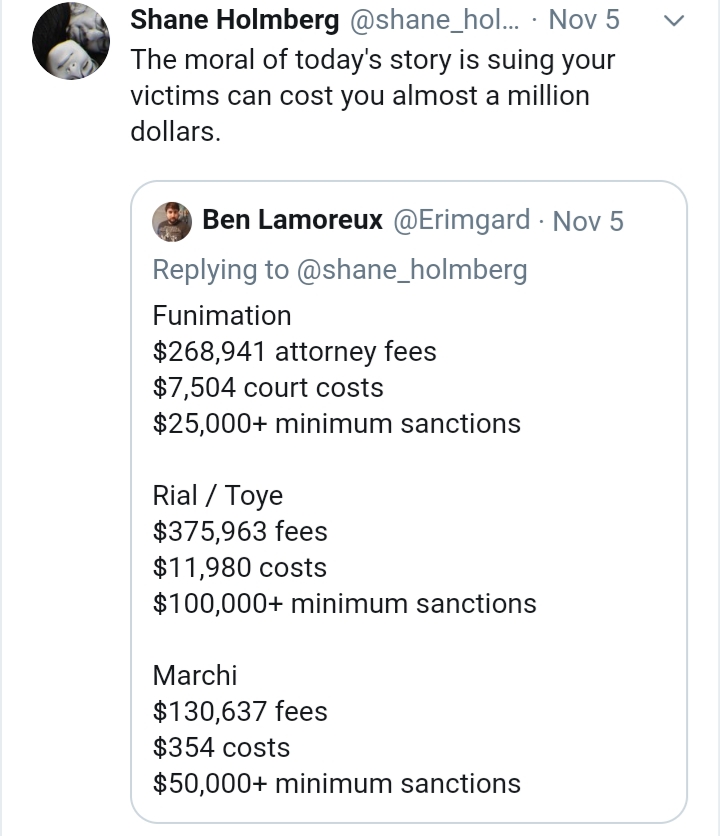Click the Funimation heading in quoted tweet
The height and width of the screenshot is (836, 720).
click(222, 316)
